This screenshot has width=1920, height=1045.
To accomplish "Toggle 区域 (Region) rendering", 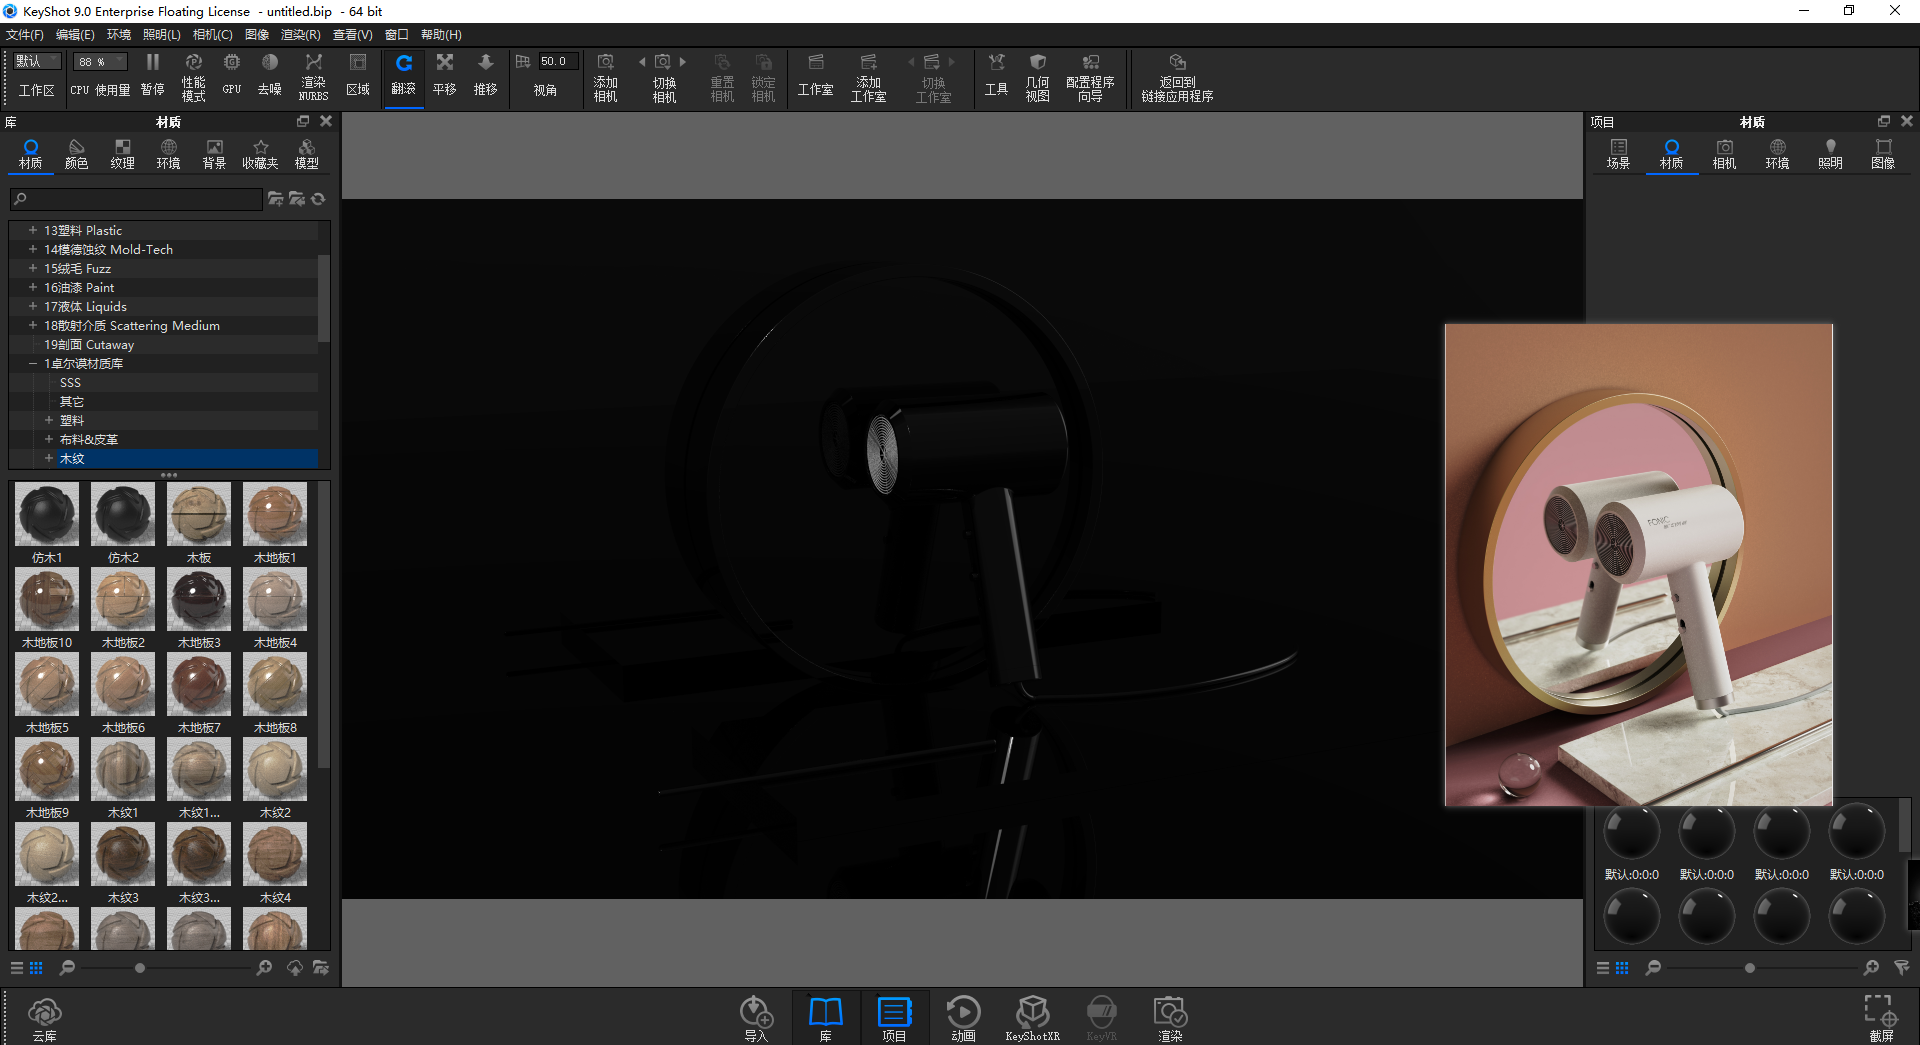I will click(358, 76).
